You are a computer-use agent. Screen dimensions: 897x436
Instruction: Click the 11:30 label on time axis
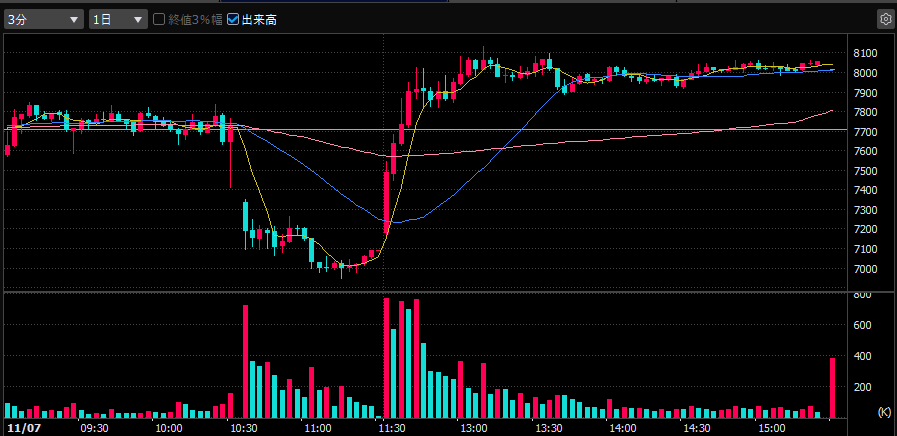click(x=392, y=428)
